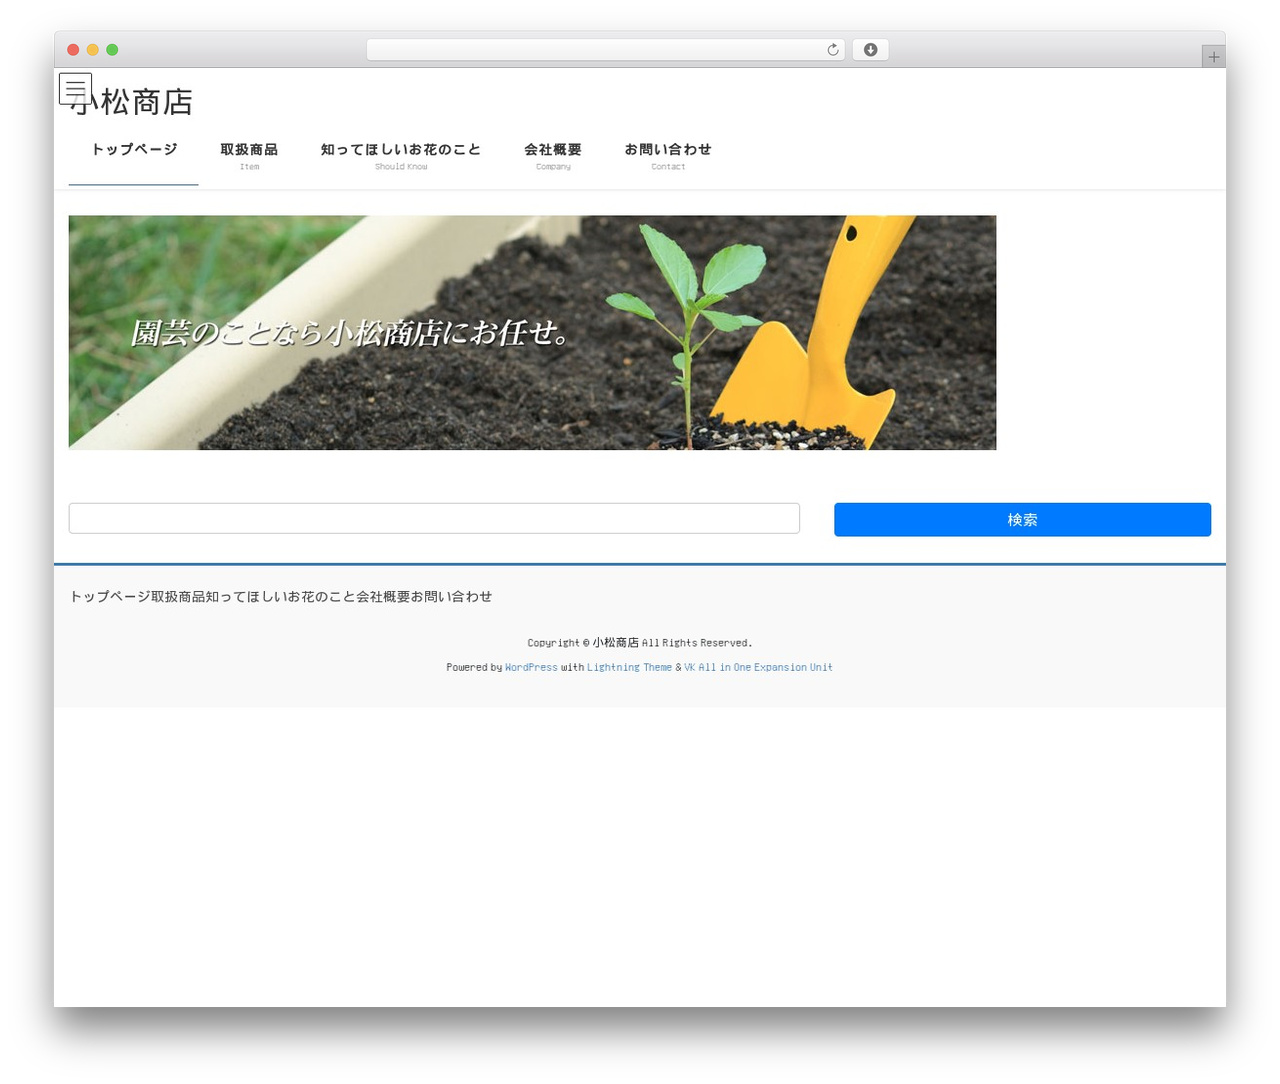This screenshot has height=1084, width=1280.
Task: Open VK All in One Expansion Unit link
Action: tap(758, 667)
